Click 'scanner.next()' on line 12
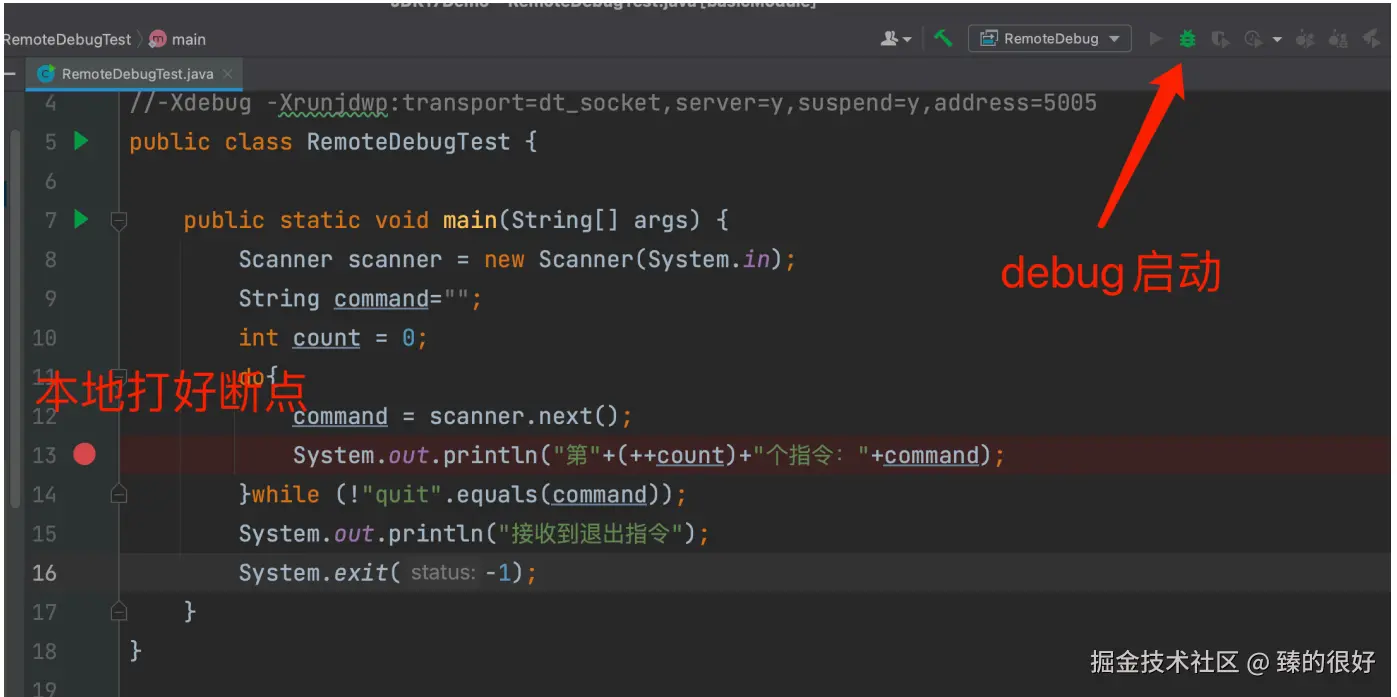Viewport: 1397px width, 697px height. (524, 416)
